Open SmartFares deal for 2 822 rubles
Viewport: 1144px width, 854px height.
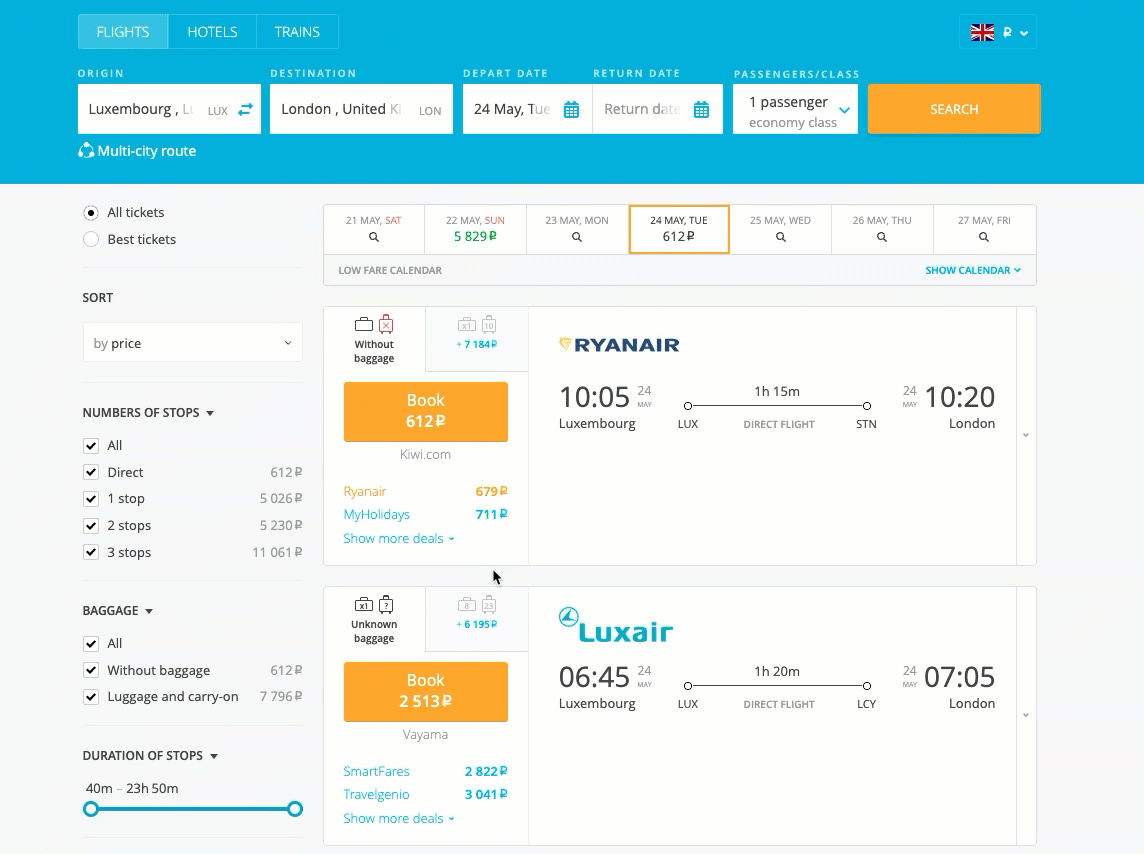coord(425,772)
